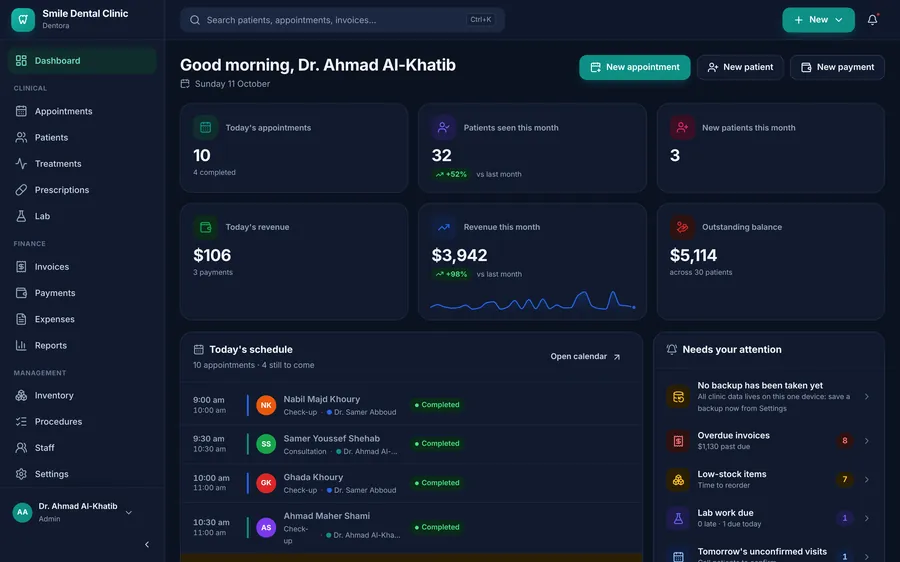Open Lab in sidebar
This screenshot has height=562, width=900.
[x=82, y=216]
